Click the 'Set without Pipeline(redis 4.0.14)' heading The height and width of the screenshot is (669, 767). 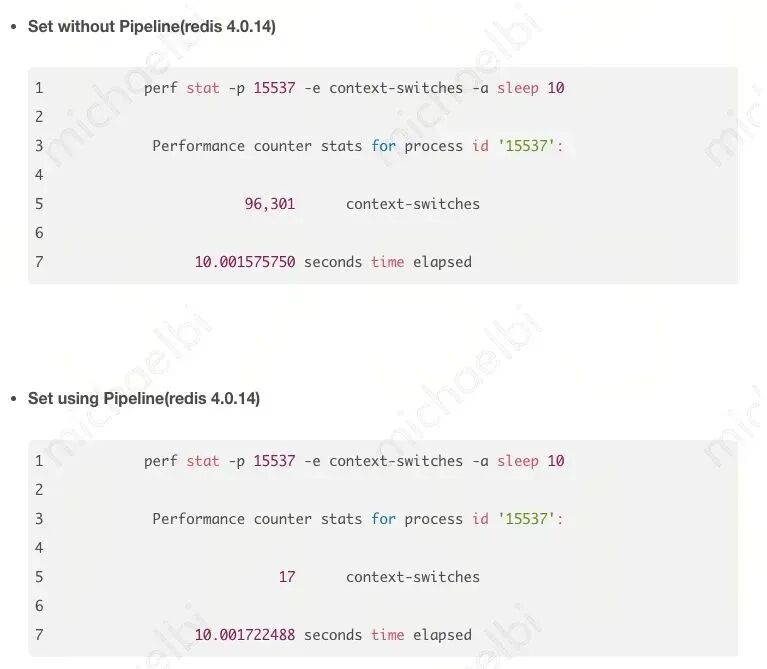tap(152, 26)
